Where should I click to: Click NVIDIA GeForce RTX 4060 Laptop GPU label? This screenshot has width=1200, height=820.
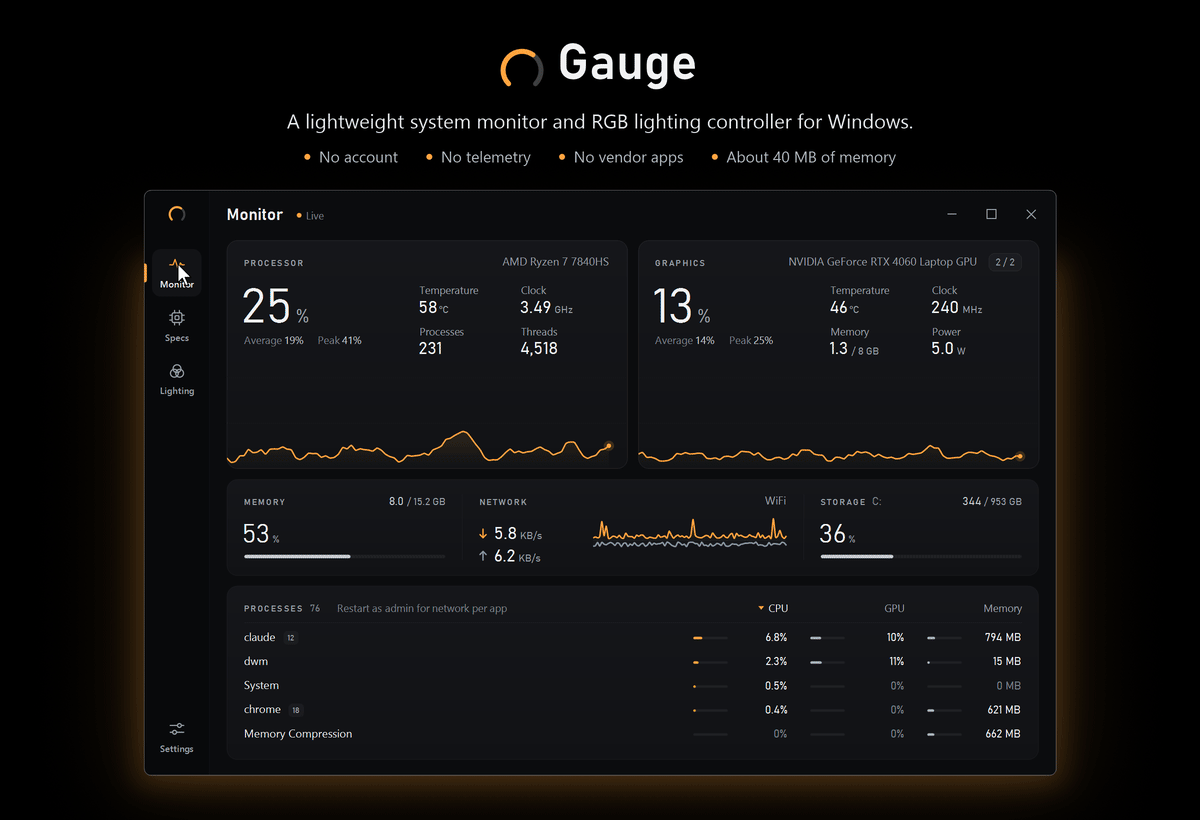coord(882,262)
